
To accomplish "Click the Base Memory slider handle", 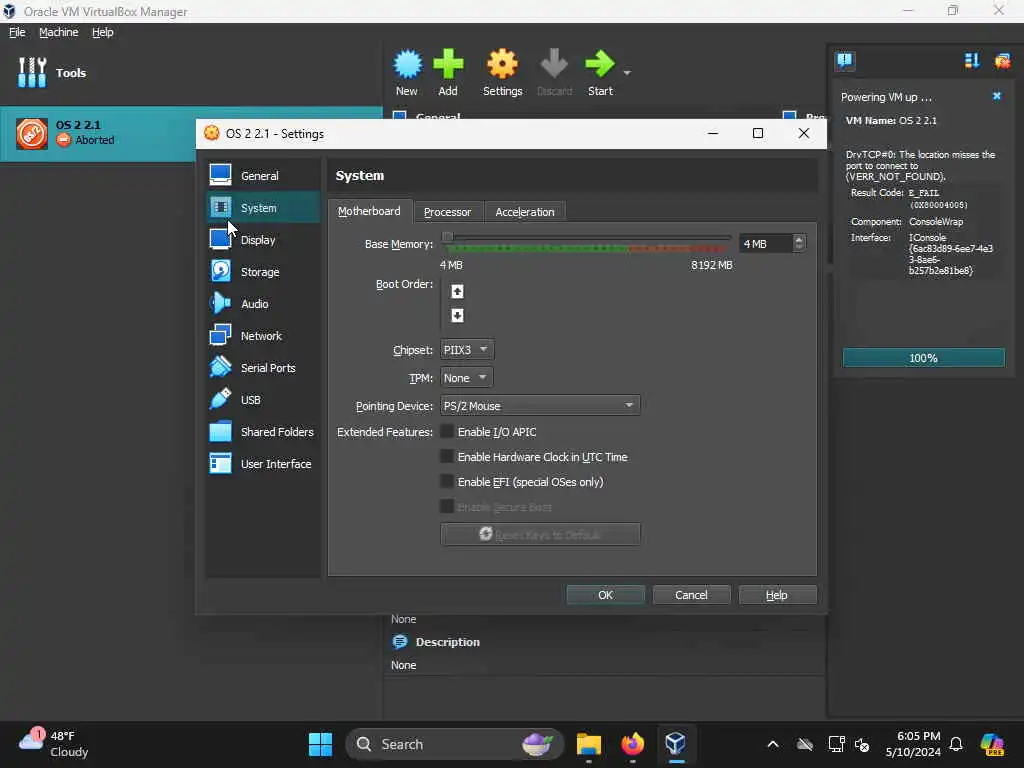I will tap(447, 237).
